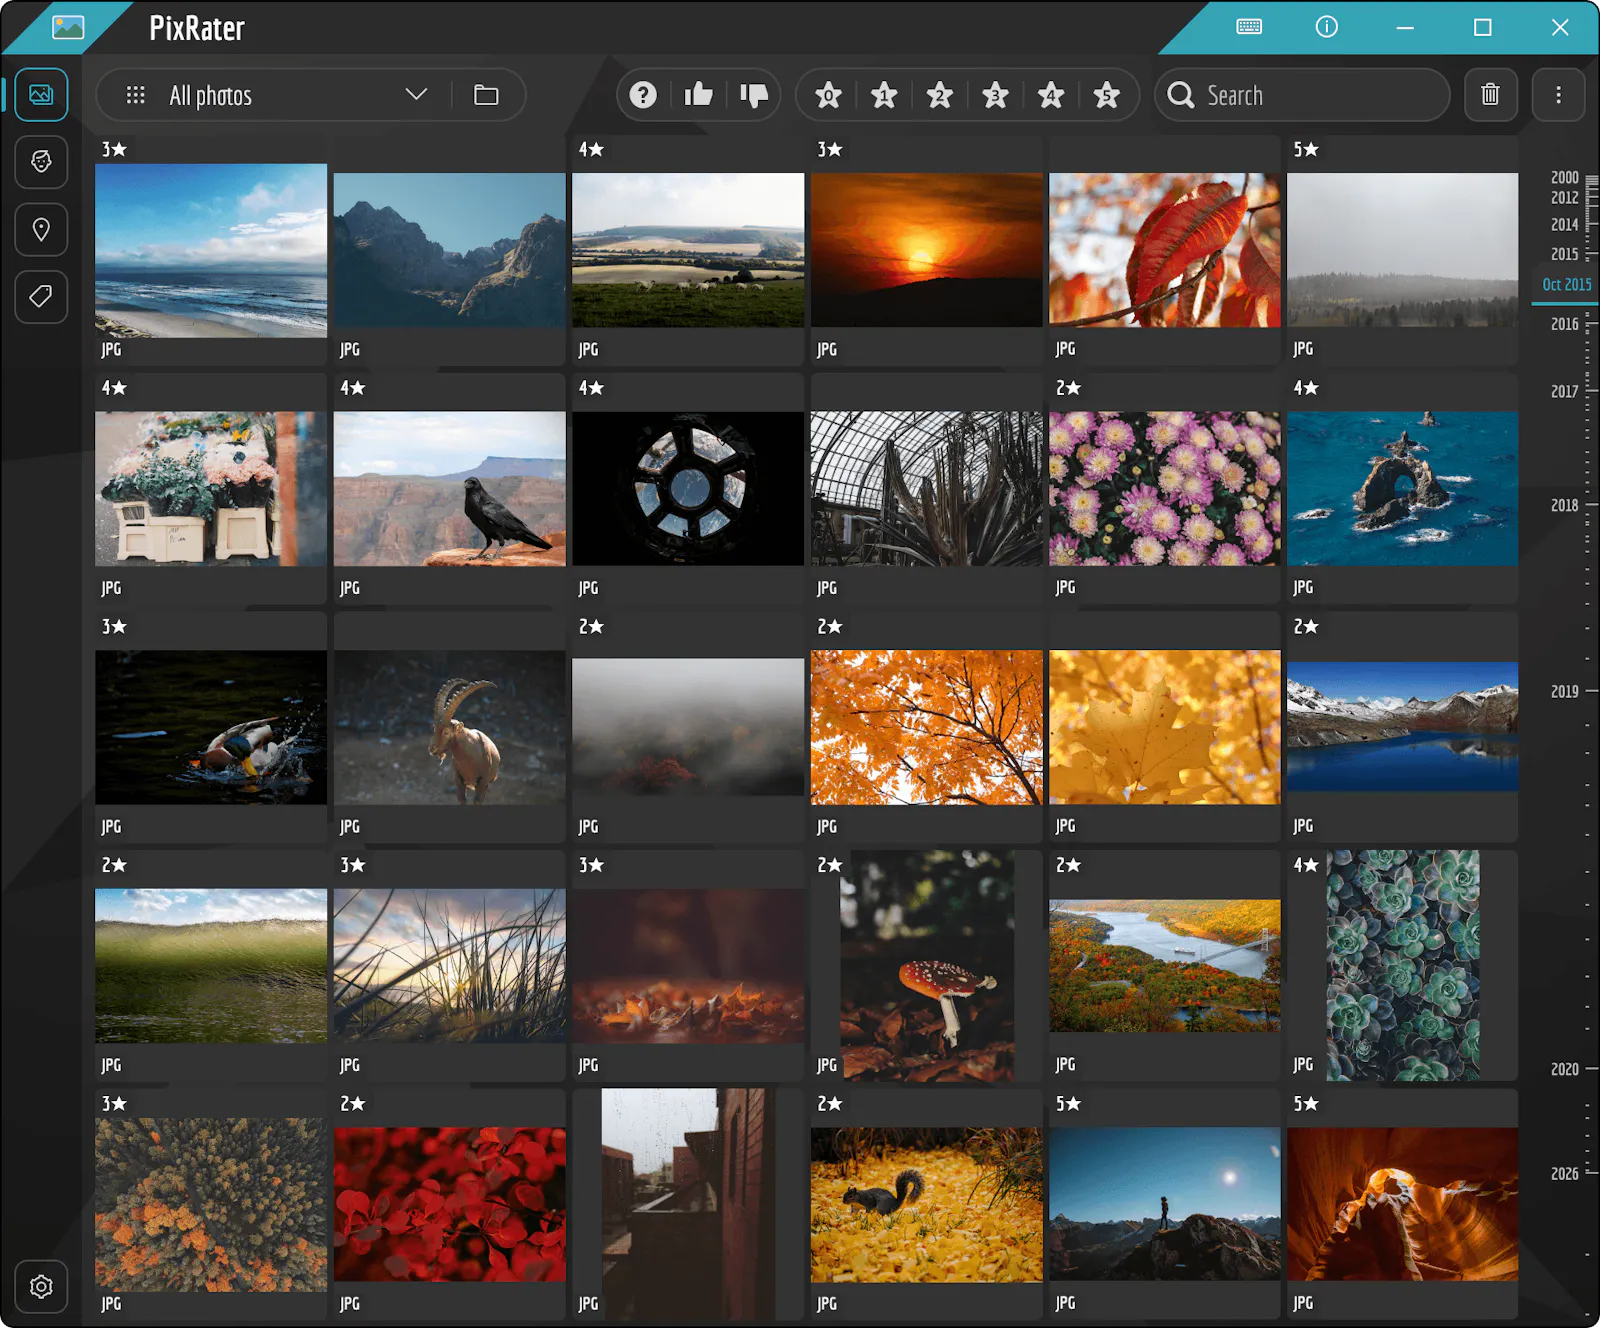Select the red mushroom photo
Screen dimensions: 1600x1328
coord(927,966)
